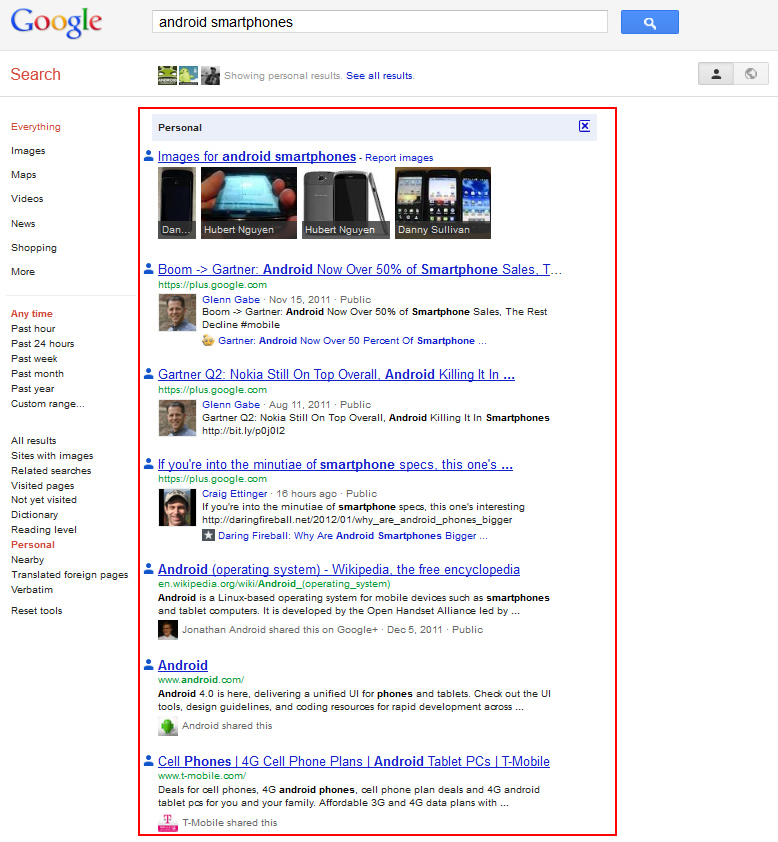The width and height of the screenshot is (778, 842).
Task: Select Videos search category
Action: tap(27, 199)
